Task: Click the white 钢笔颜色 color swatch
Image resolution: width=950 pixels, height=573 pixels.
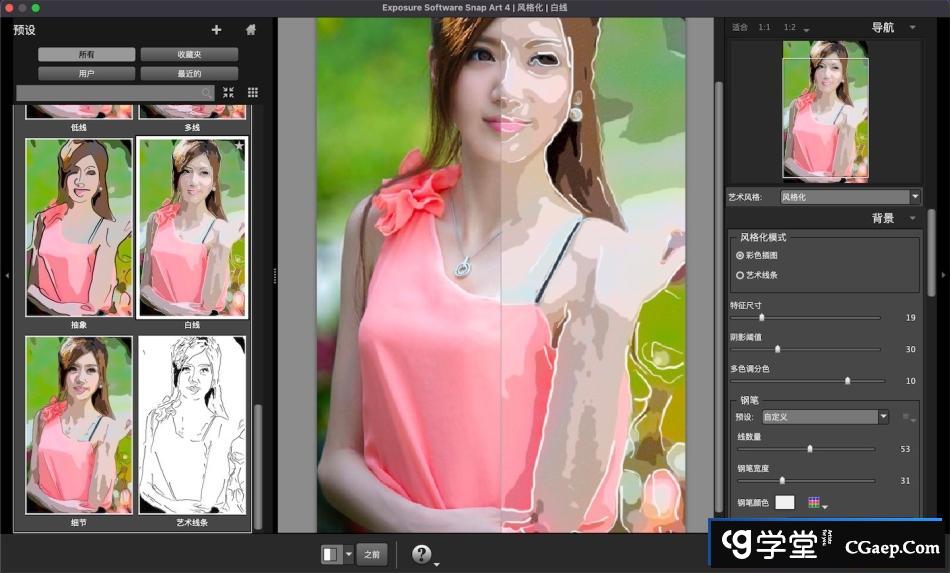Action: click(786, 502)
